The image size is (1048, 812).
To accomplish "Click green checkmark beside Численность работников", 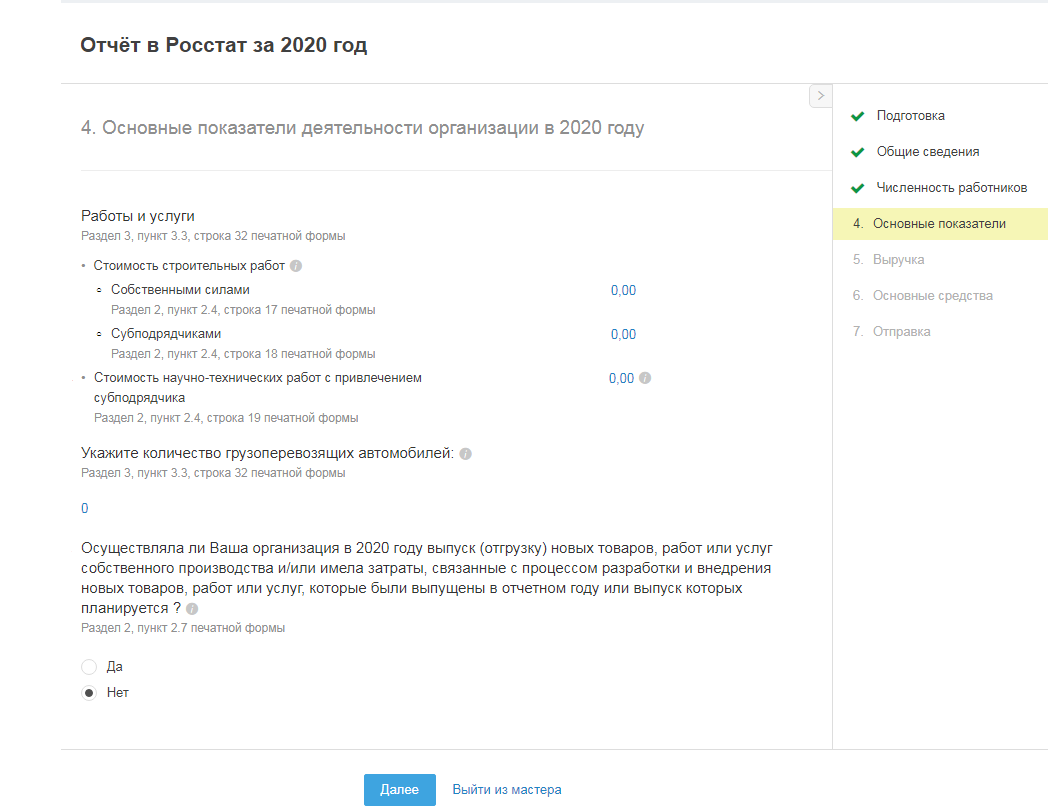I will pyautogui.click(x=857, y=188).
